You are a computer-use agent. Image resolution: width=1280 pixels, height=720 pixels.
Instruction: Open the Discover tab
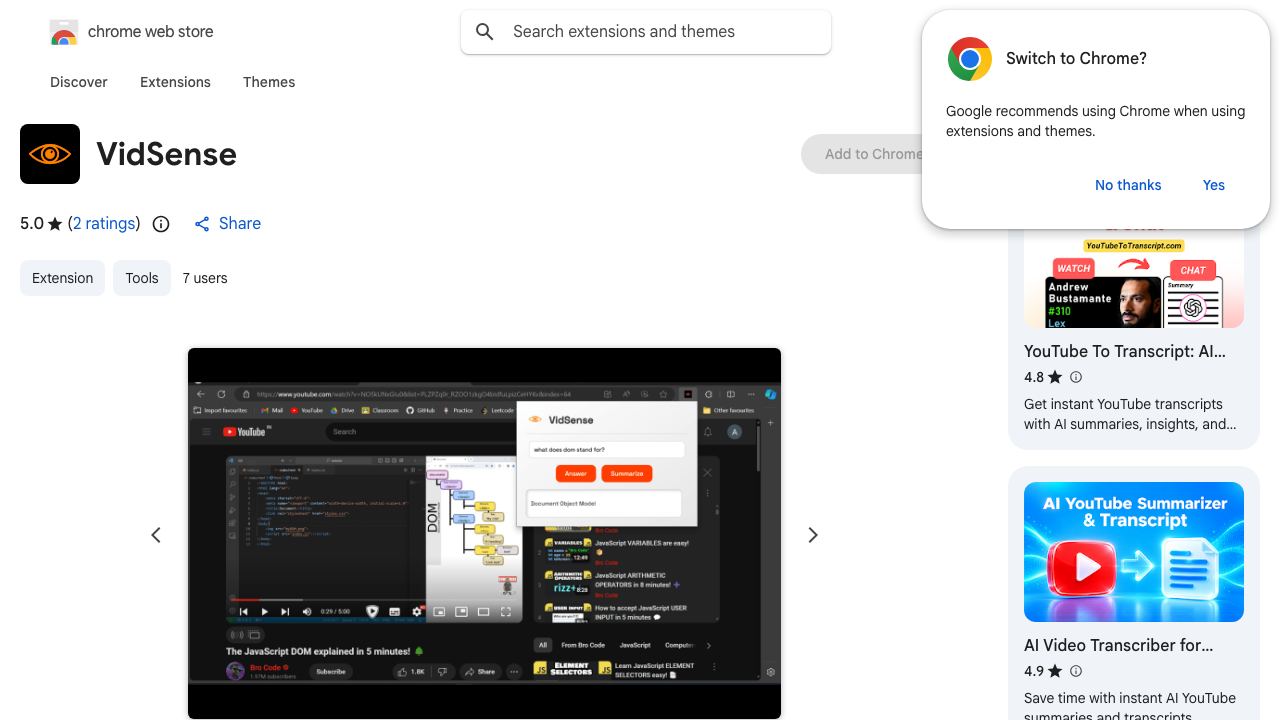tap(79, 82)
